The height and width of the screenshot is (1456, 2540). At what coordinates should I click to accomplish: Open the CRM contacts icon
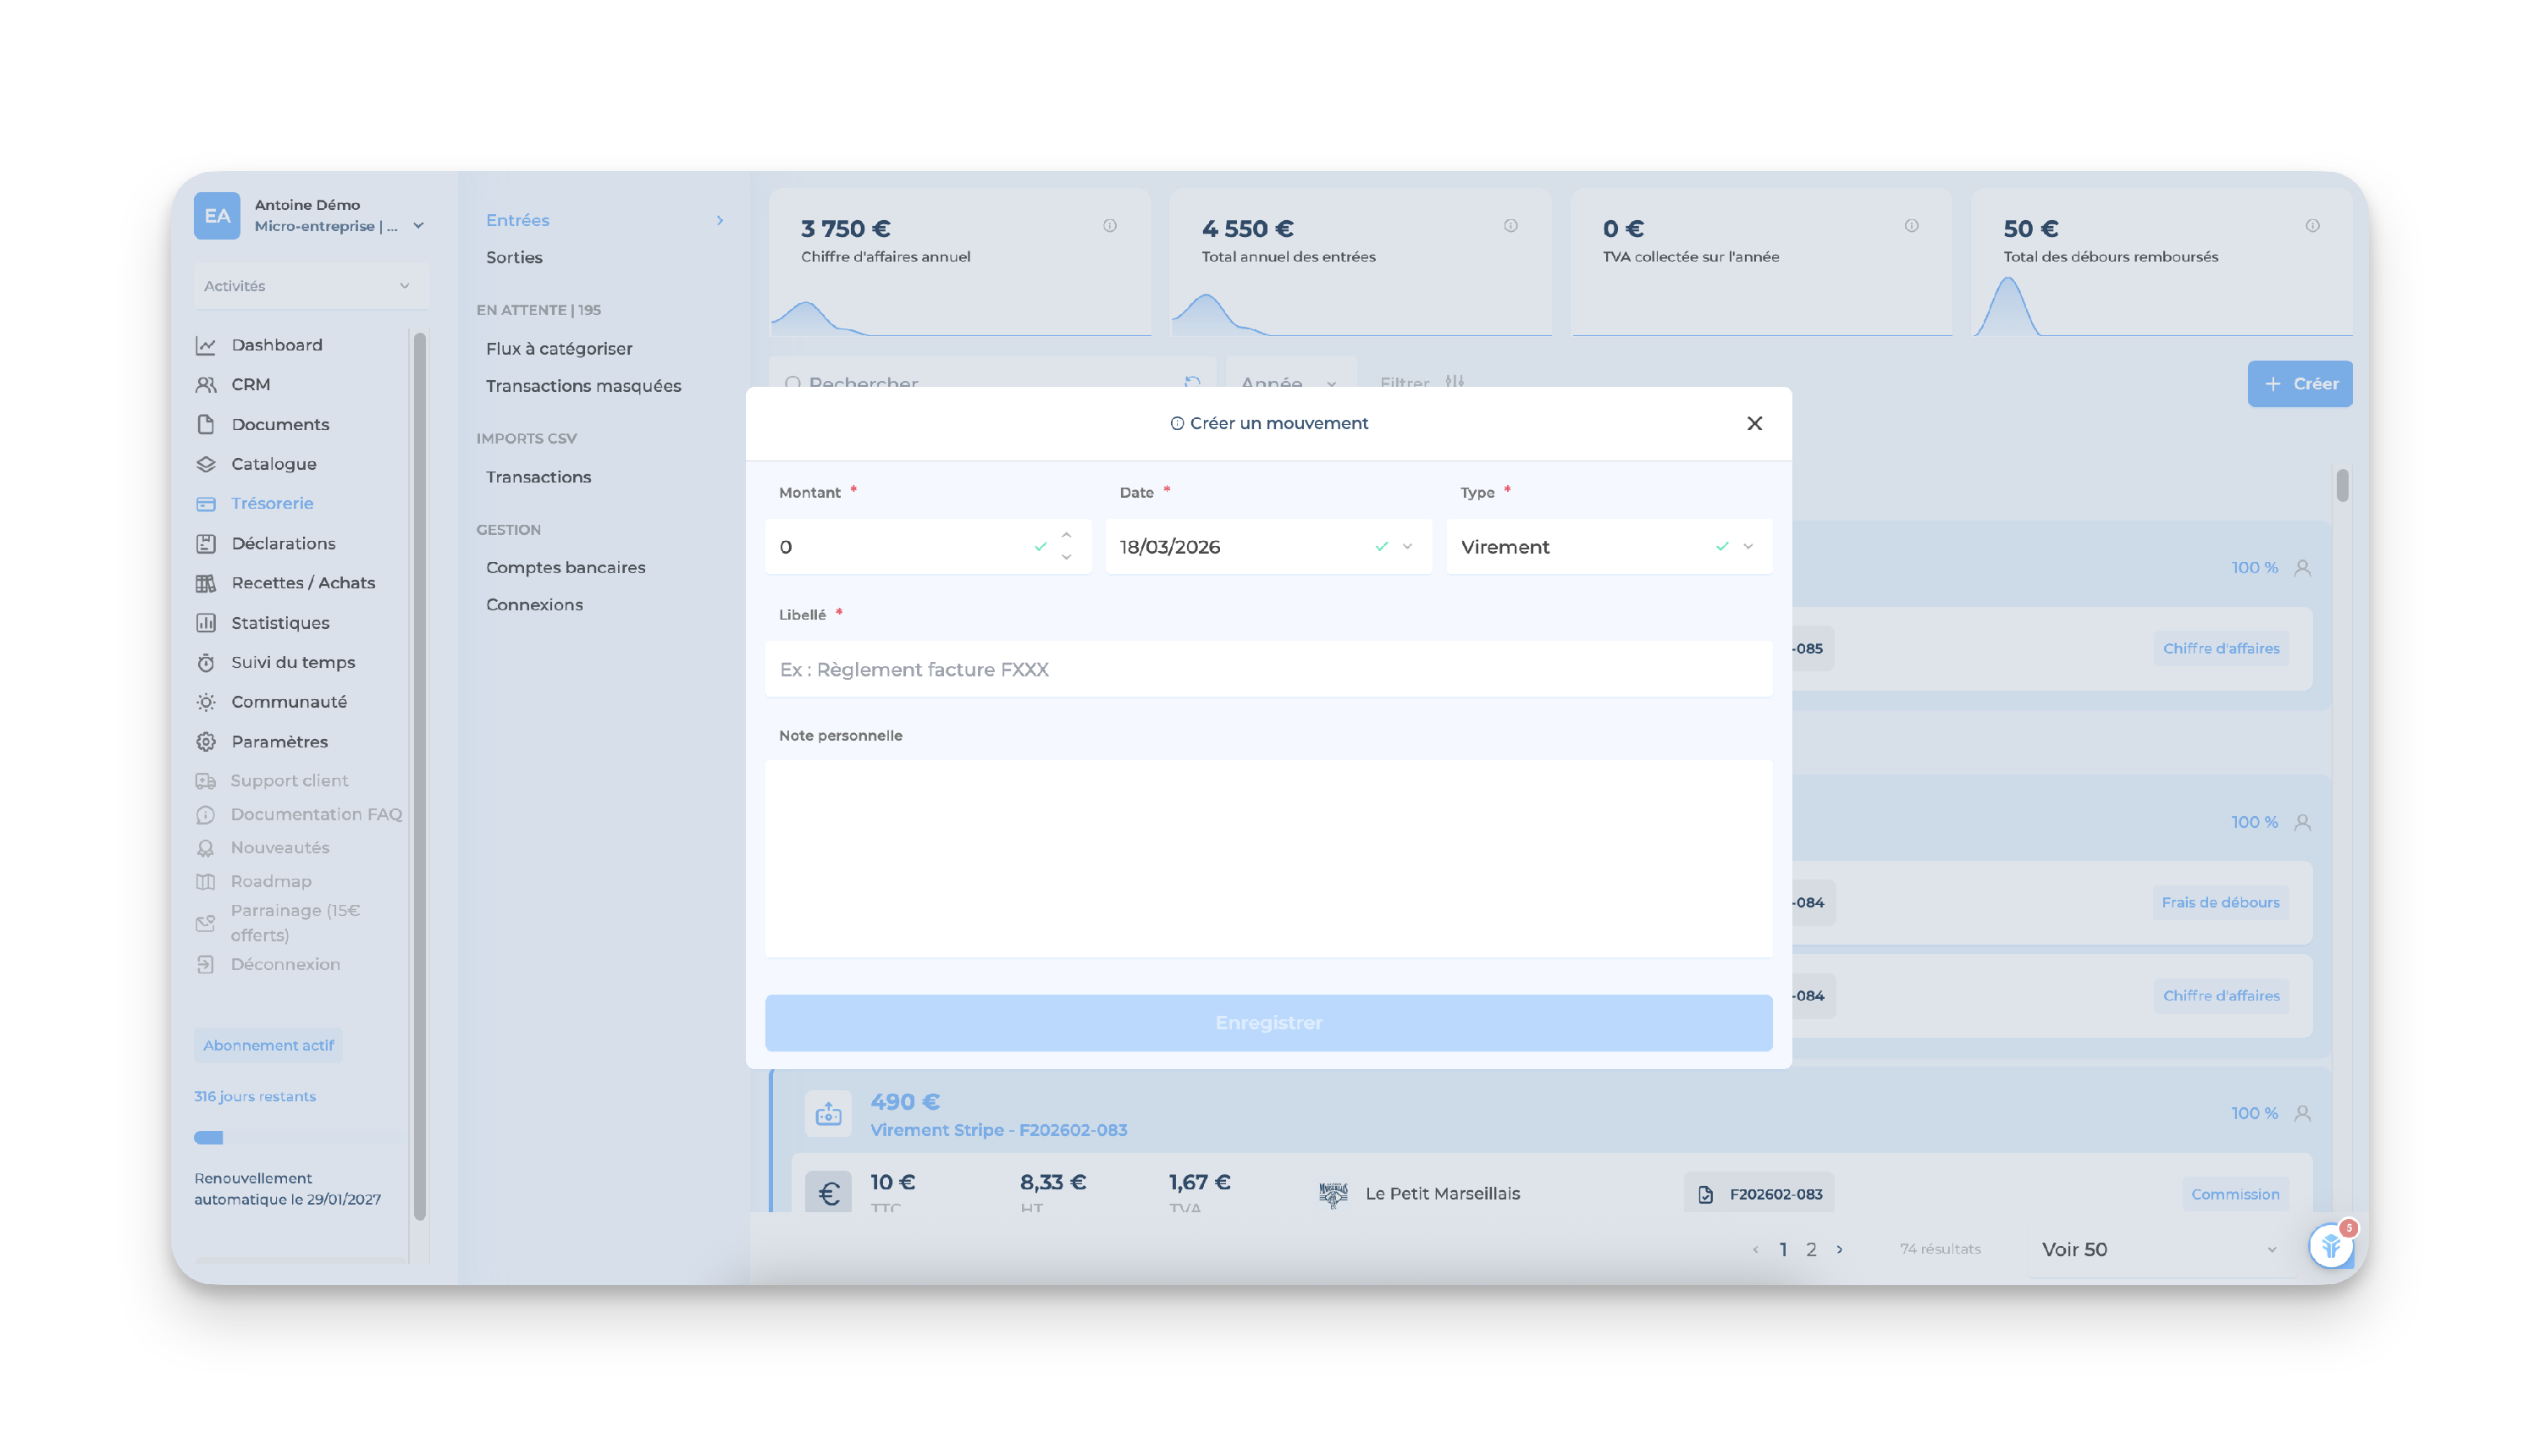tap(206, 385)
